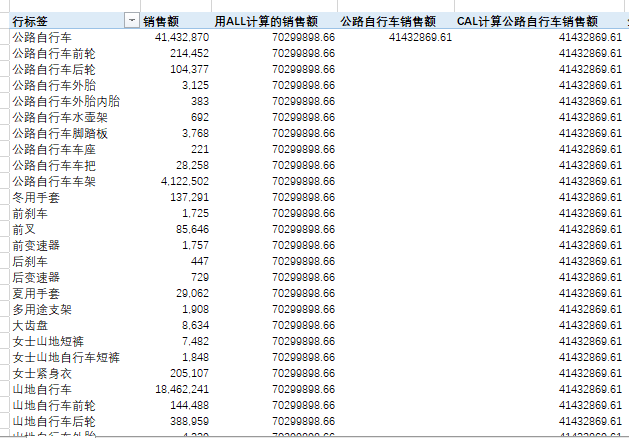
Task: Click the 公路自行车车座 row label
Action: 54,150
